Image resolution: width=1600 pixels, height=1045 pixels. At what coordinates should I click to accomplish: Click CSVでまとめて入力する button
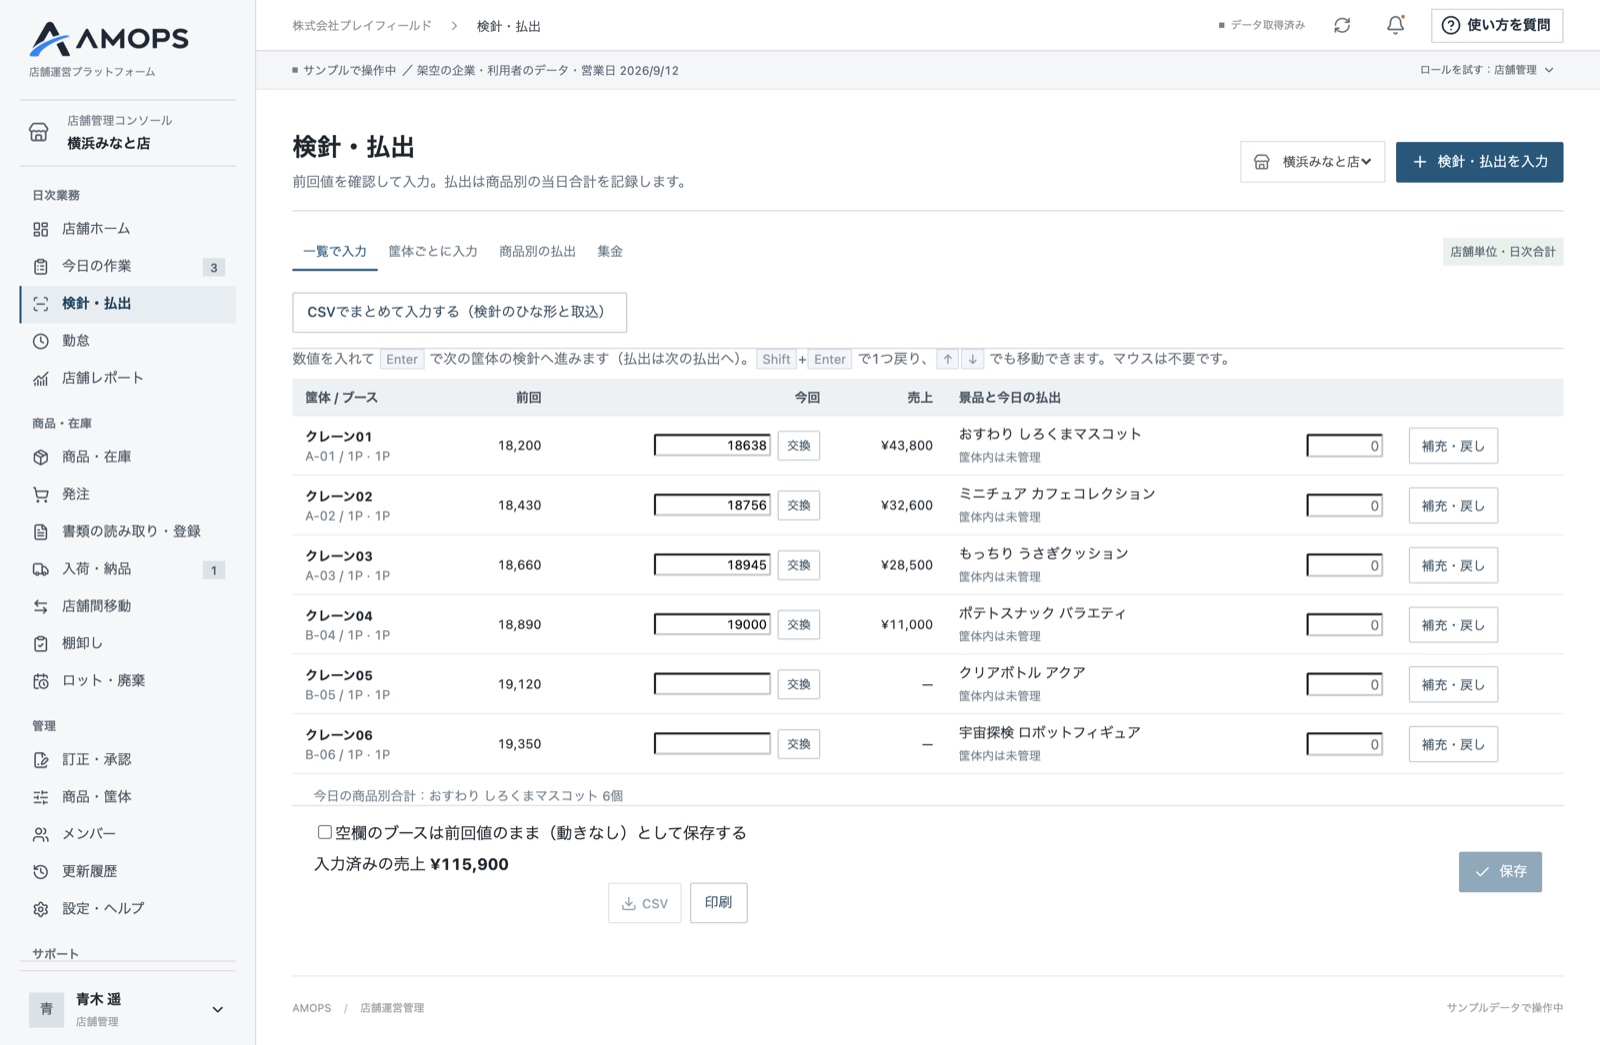coord(459,312)
